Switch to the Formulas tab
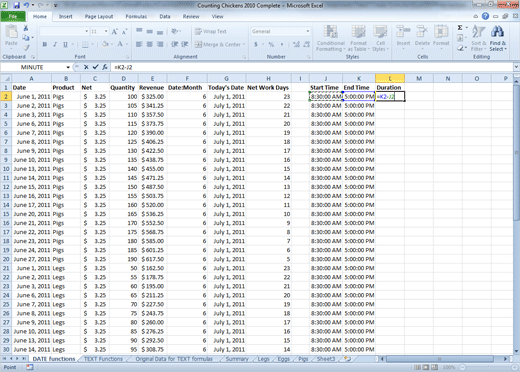 (x=136, y=16)
